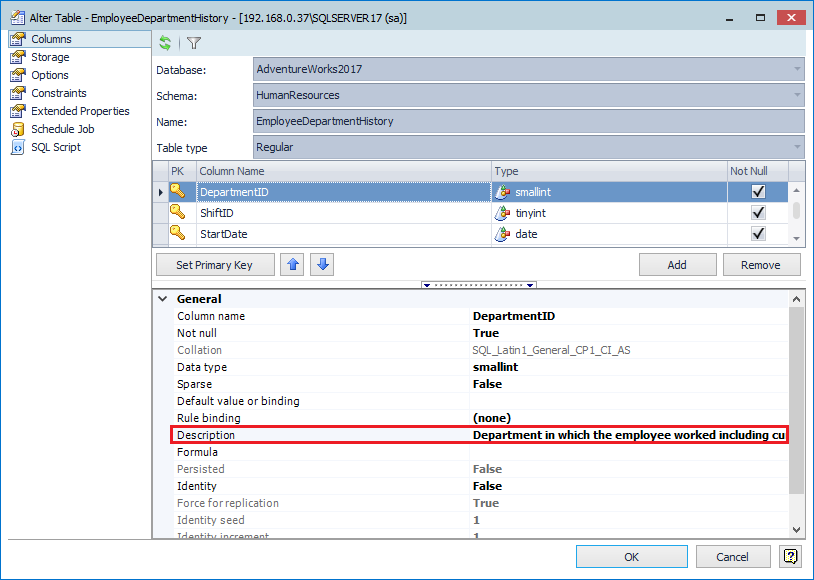814x580 pixels.
Task: Toggle Not Null checkbox for StartDate
Action: [x=758, y=233]
